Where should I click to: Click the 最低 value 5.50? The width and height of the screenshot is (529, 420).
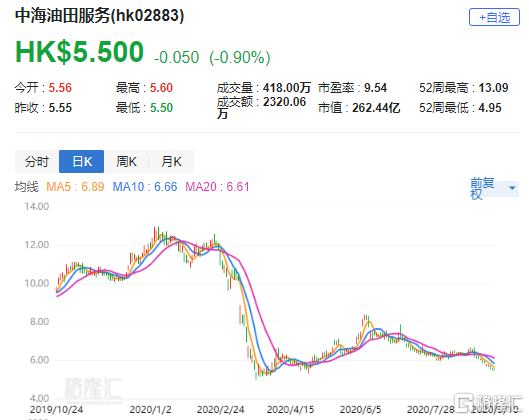tap(161, 108)
